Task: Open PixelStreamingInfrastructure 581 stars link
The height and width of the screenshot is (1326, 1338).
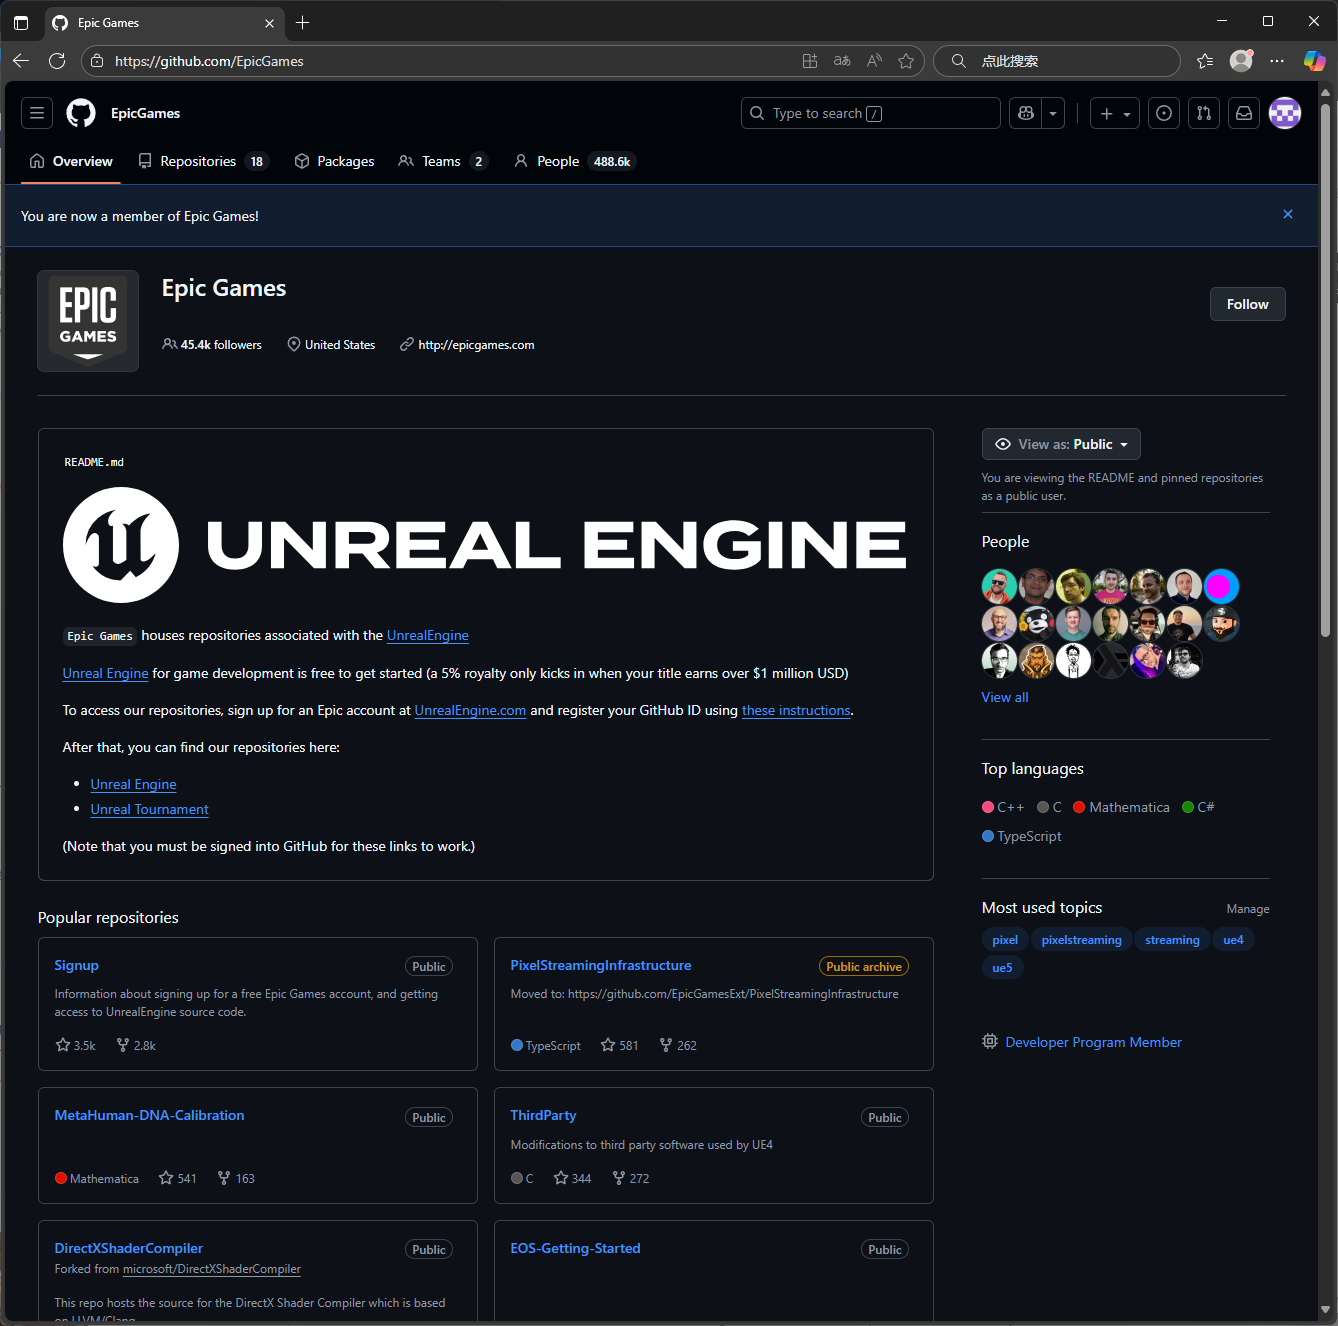Action: (620, 1045)
